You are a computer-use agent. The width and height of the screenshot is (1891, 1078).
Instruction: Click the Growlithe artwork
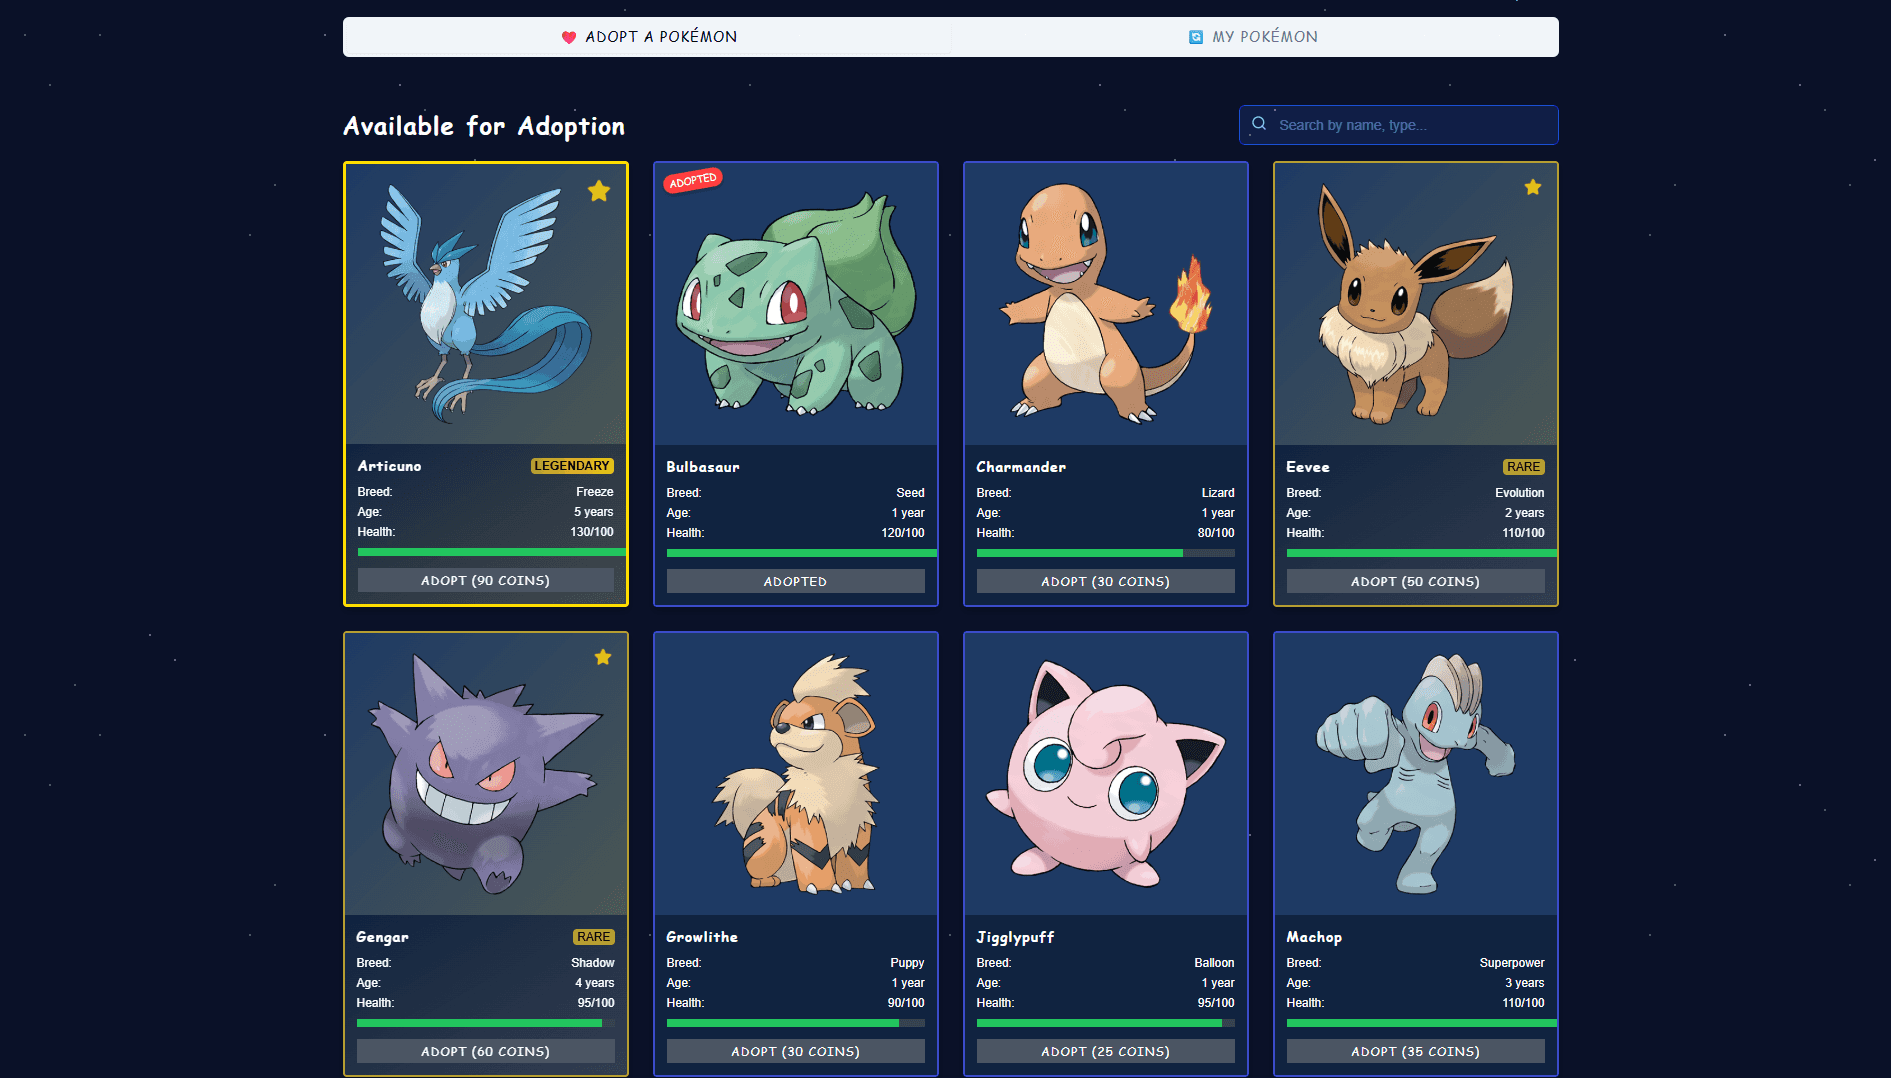(x=796, y=773)
